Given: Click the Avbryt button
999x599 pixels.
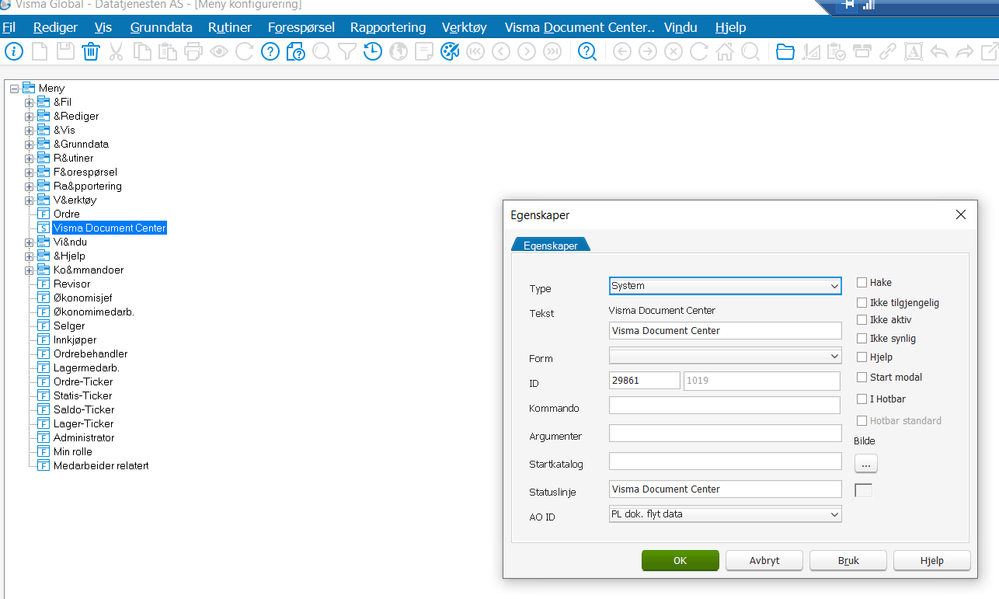Looking at the screenshot, I should click(764, 561).
